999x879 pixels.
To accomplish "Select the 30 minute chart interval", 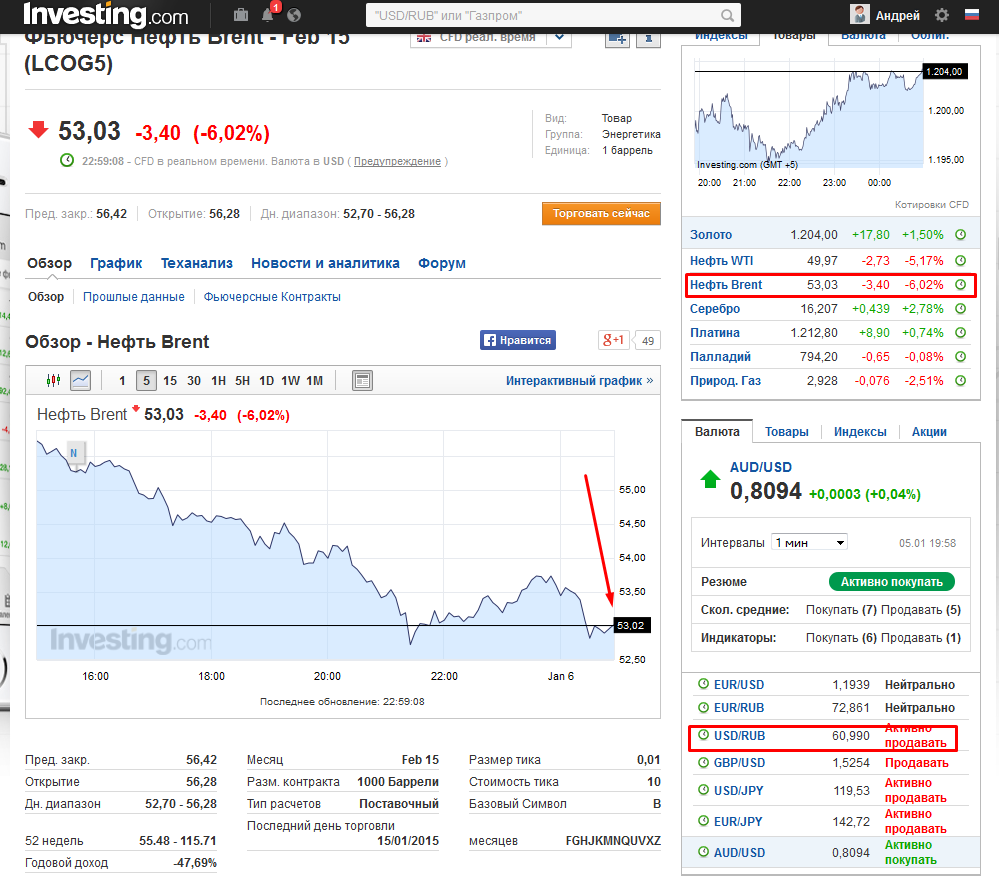I will click(194, 381).
